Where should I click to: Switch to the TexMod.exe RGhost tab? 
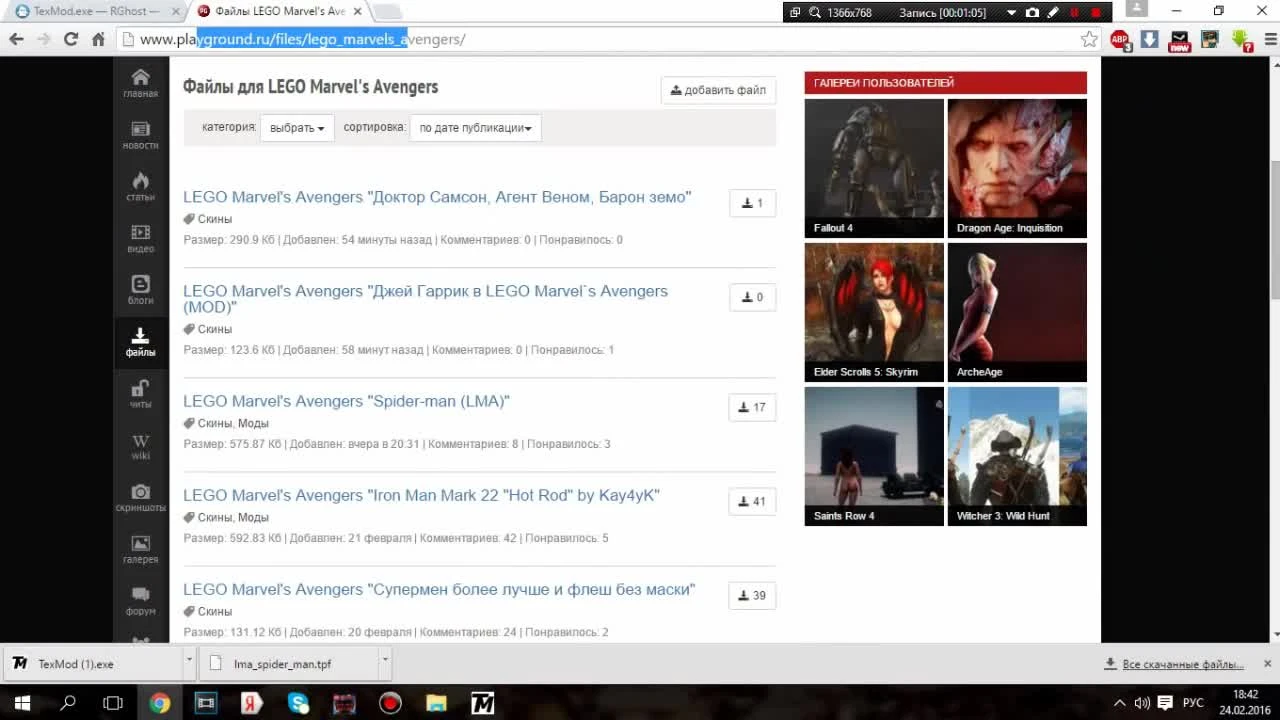[x=90, y=11]
